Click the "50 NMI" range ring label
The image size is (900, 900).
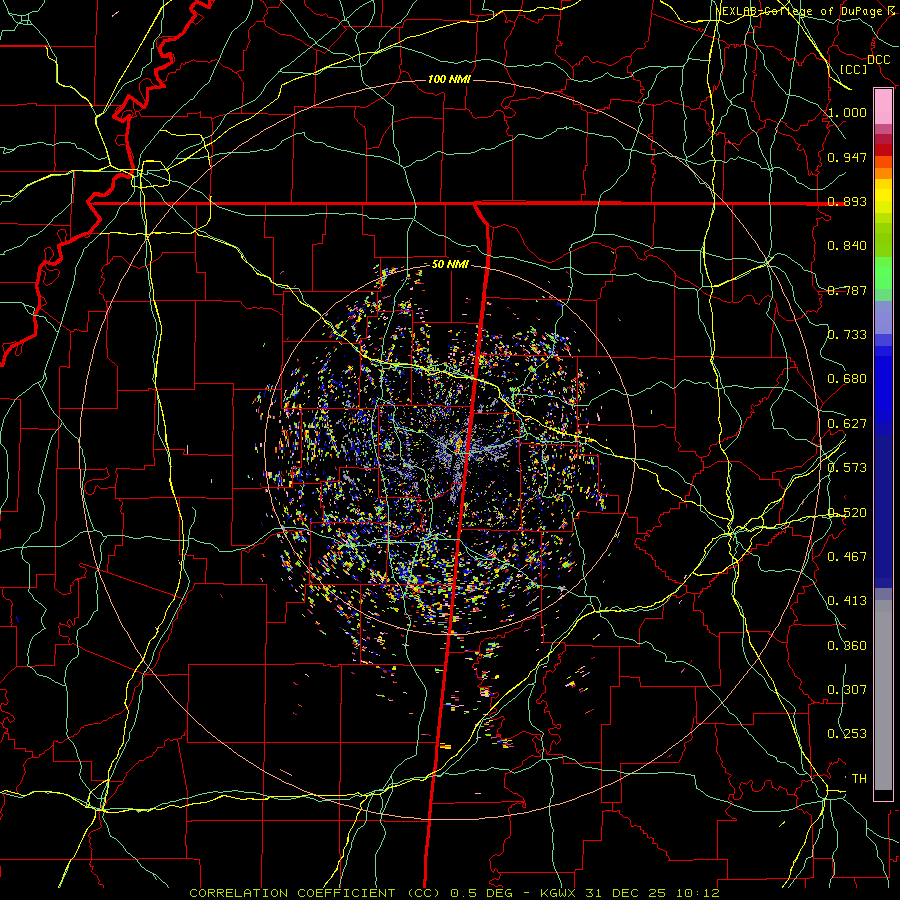coord(450,265)
